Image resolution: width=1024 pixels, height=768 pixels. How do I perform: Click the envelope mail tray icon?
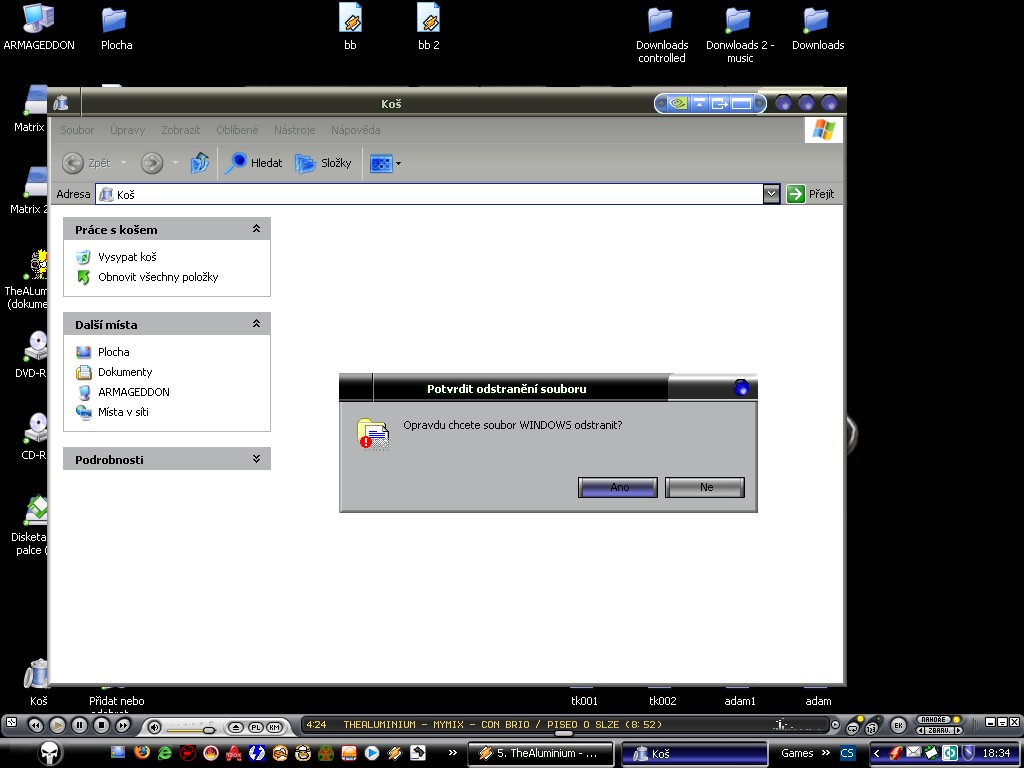click(x=913, y=753)
